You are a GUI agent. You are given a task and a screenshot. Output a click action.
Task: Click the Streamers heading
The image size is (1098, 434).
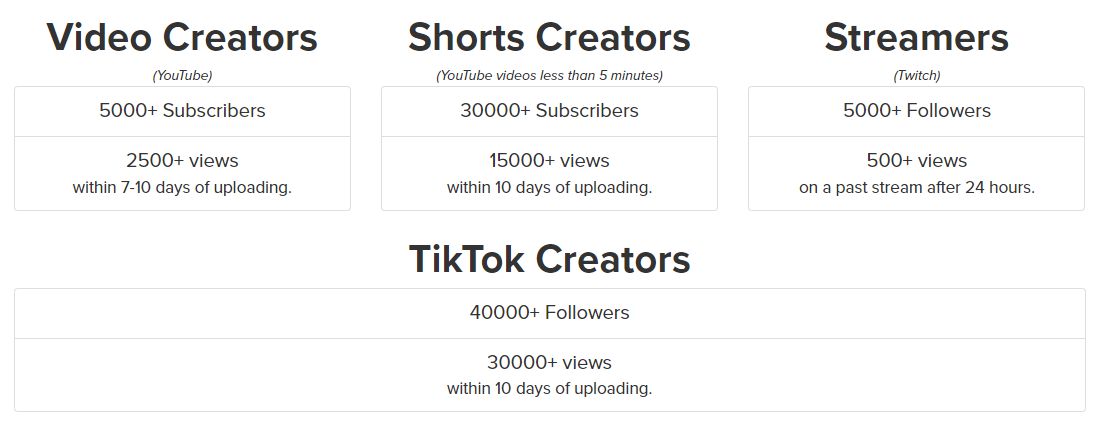[x=916, y=37]
